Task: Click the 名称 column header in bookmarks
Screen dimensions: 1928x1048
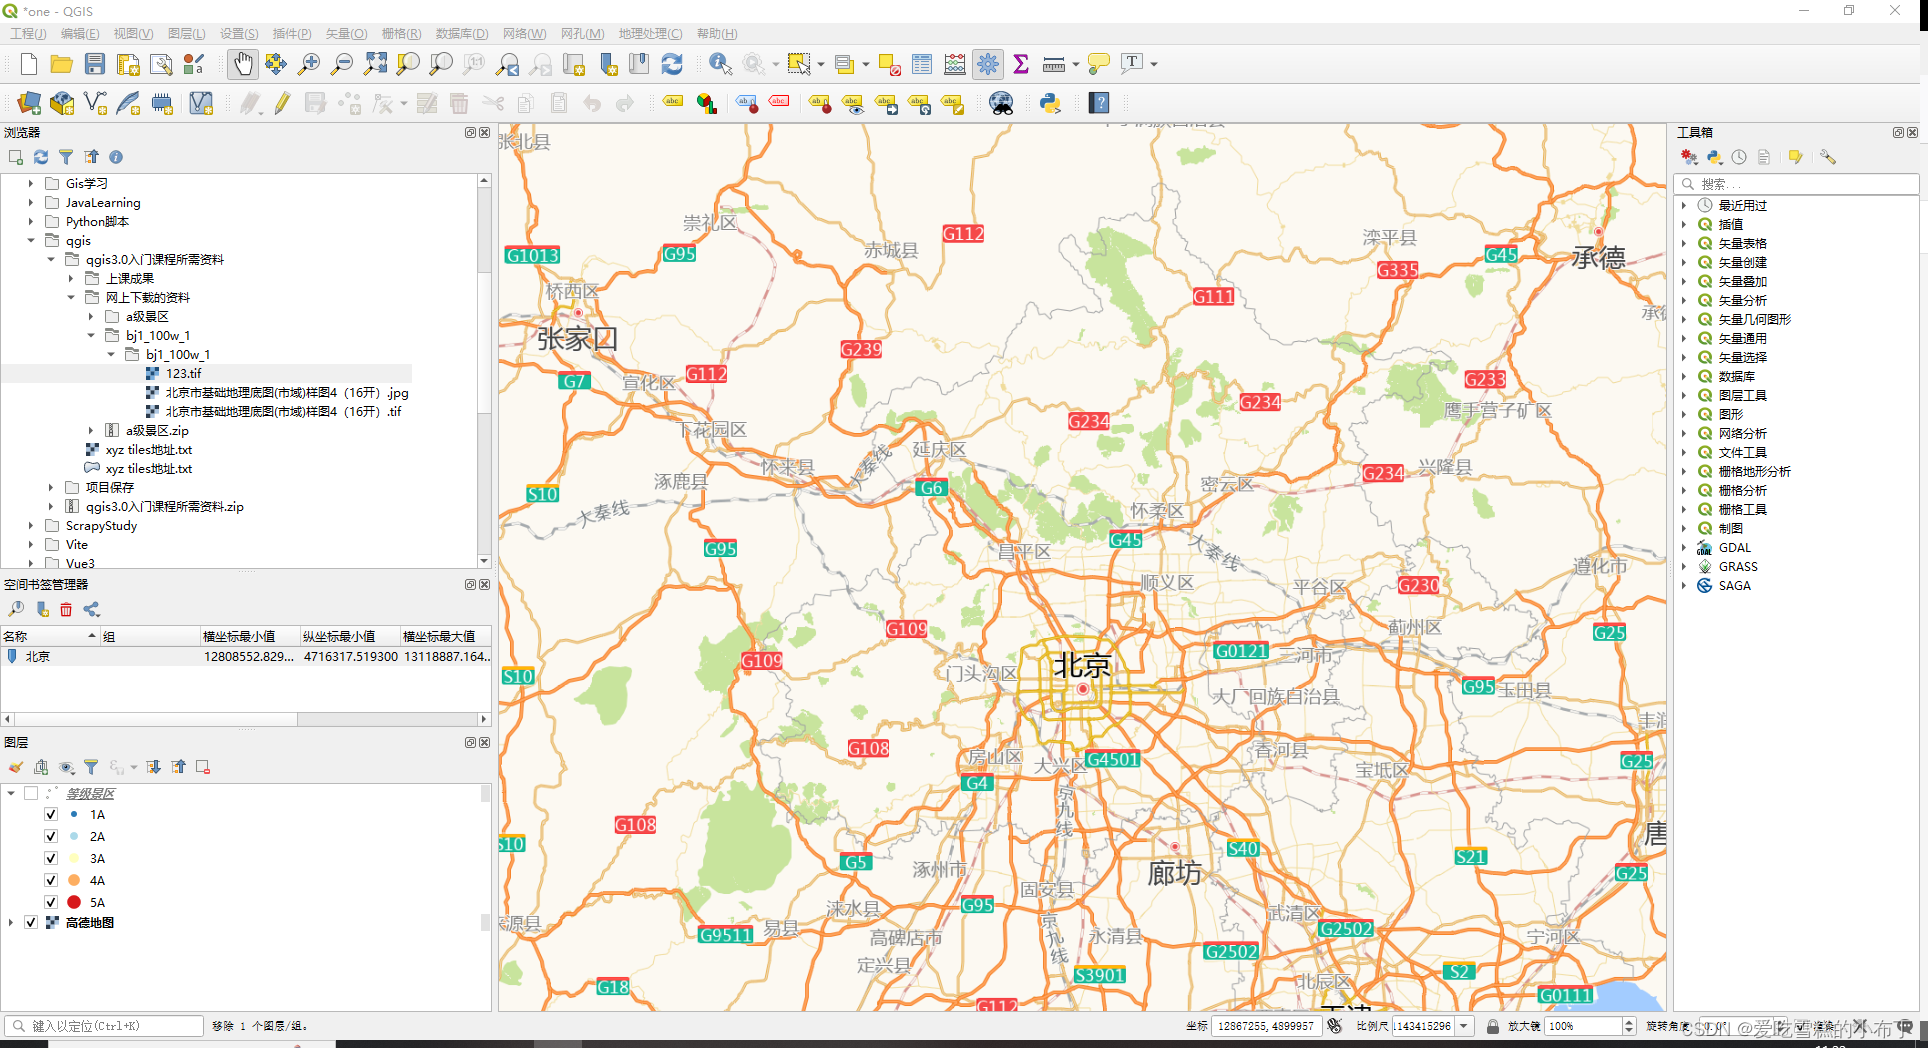Action: (x=50, y=636)
